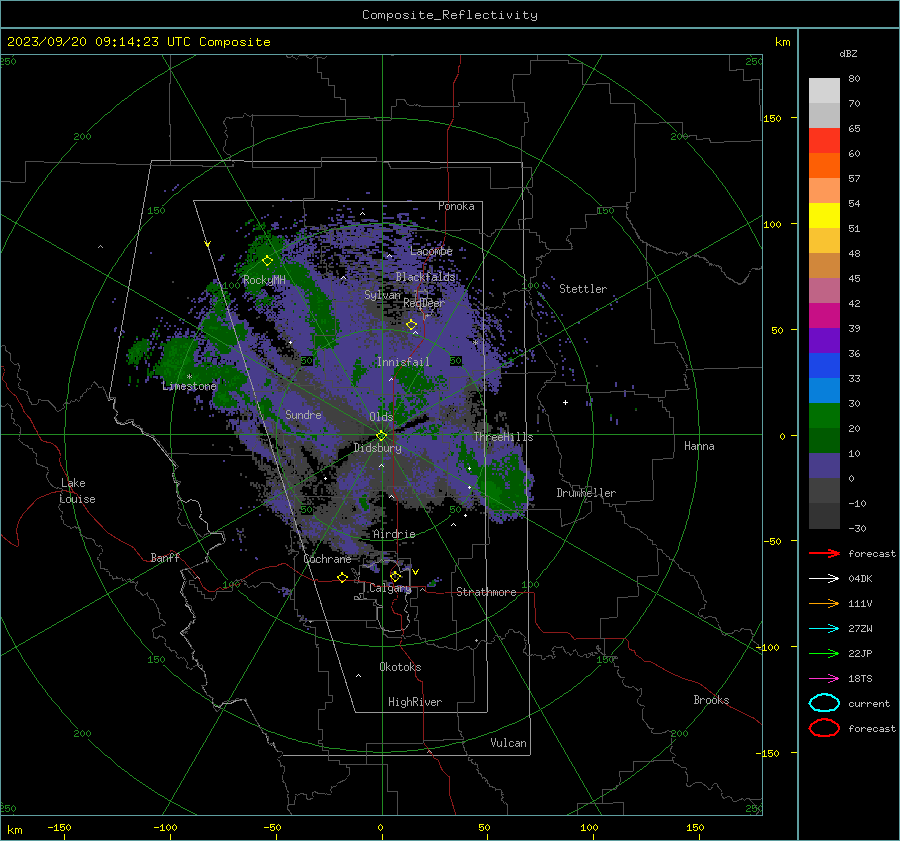Image resolution: width=900 pixels, height=841 pixels.
Task: Click the green 22JP arrow legend icon
Action: pos(824,653)
